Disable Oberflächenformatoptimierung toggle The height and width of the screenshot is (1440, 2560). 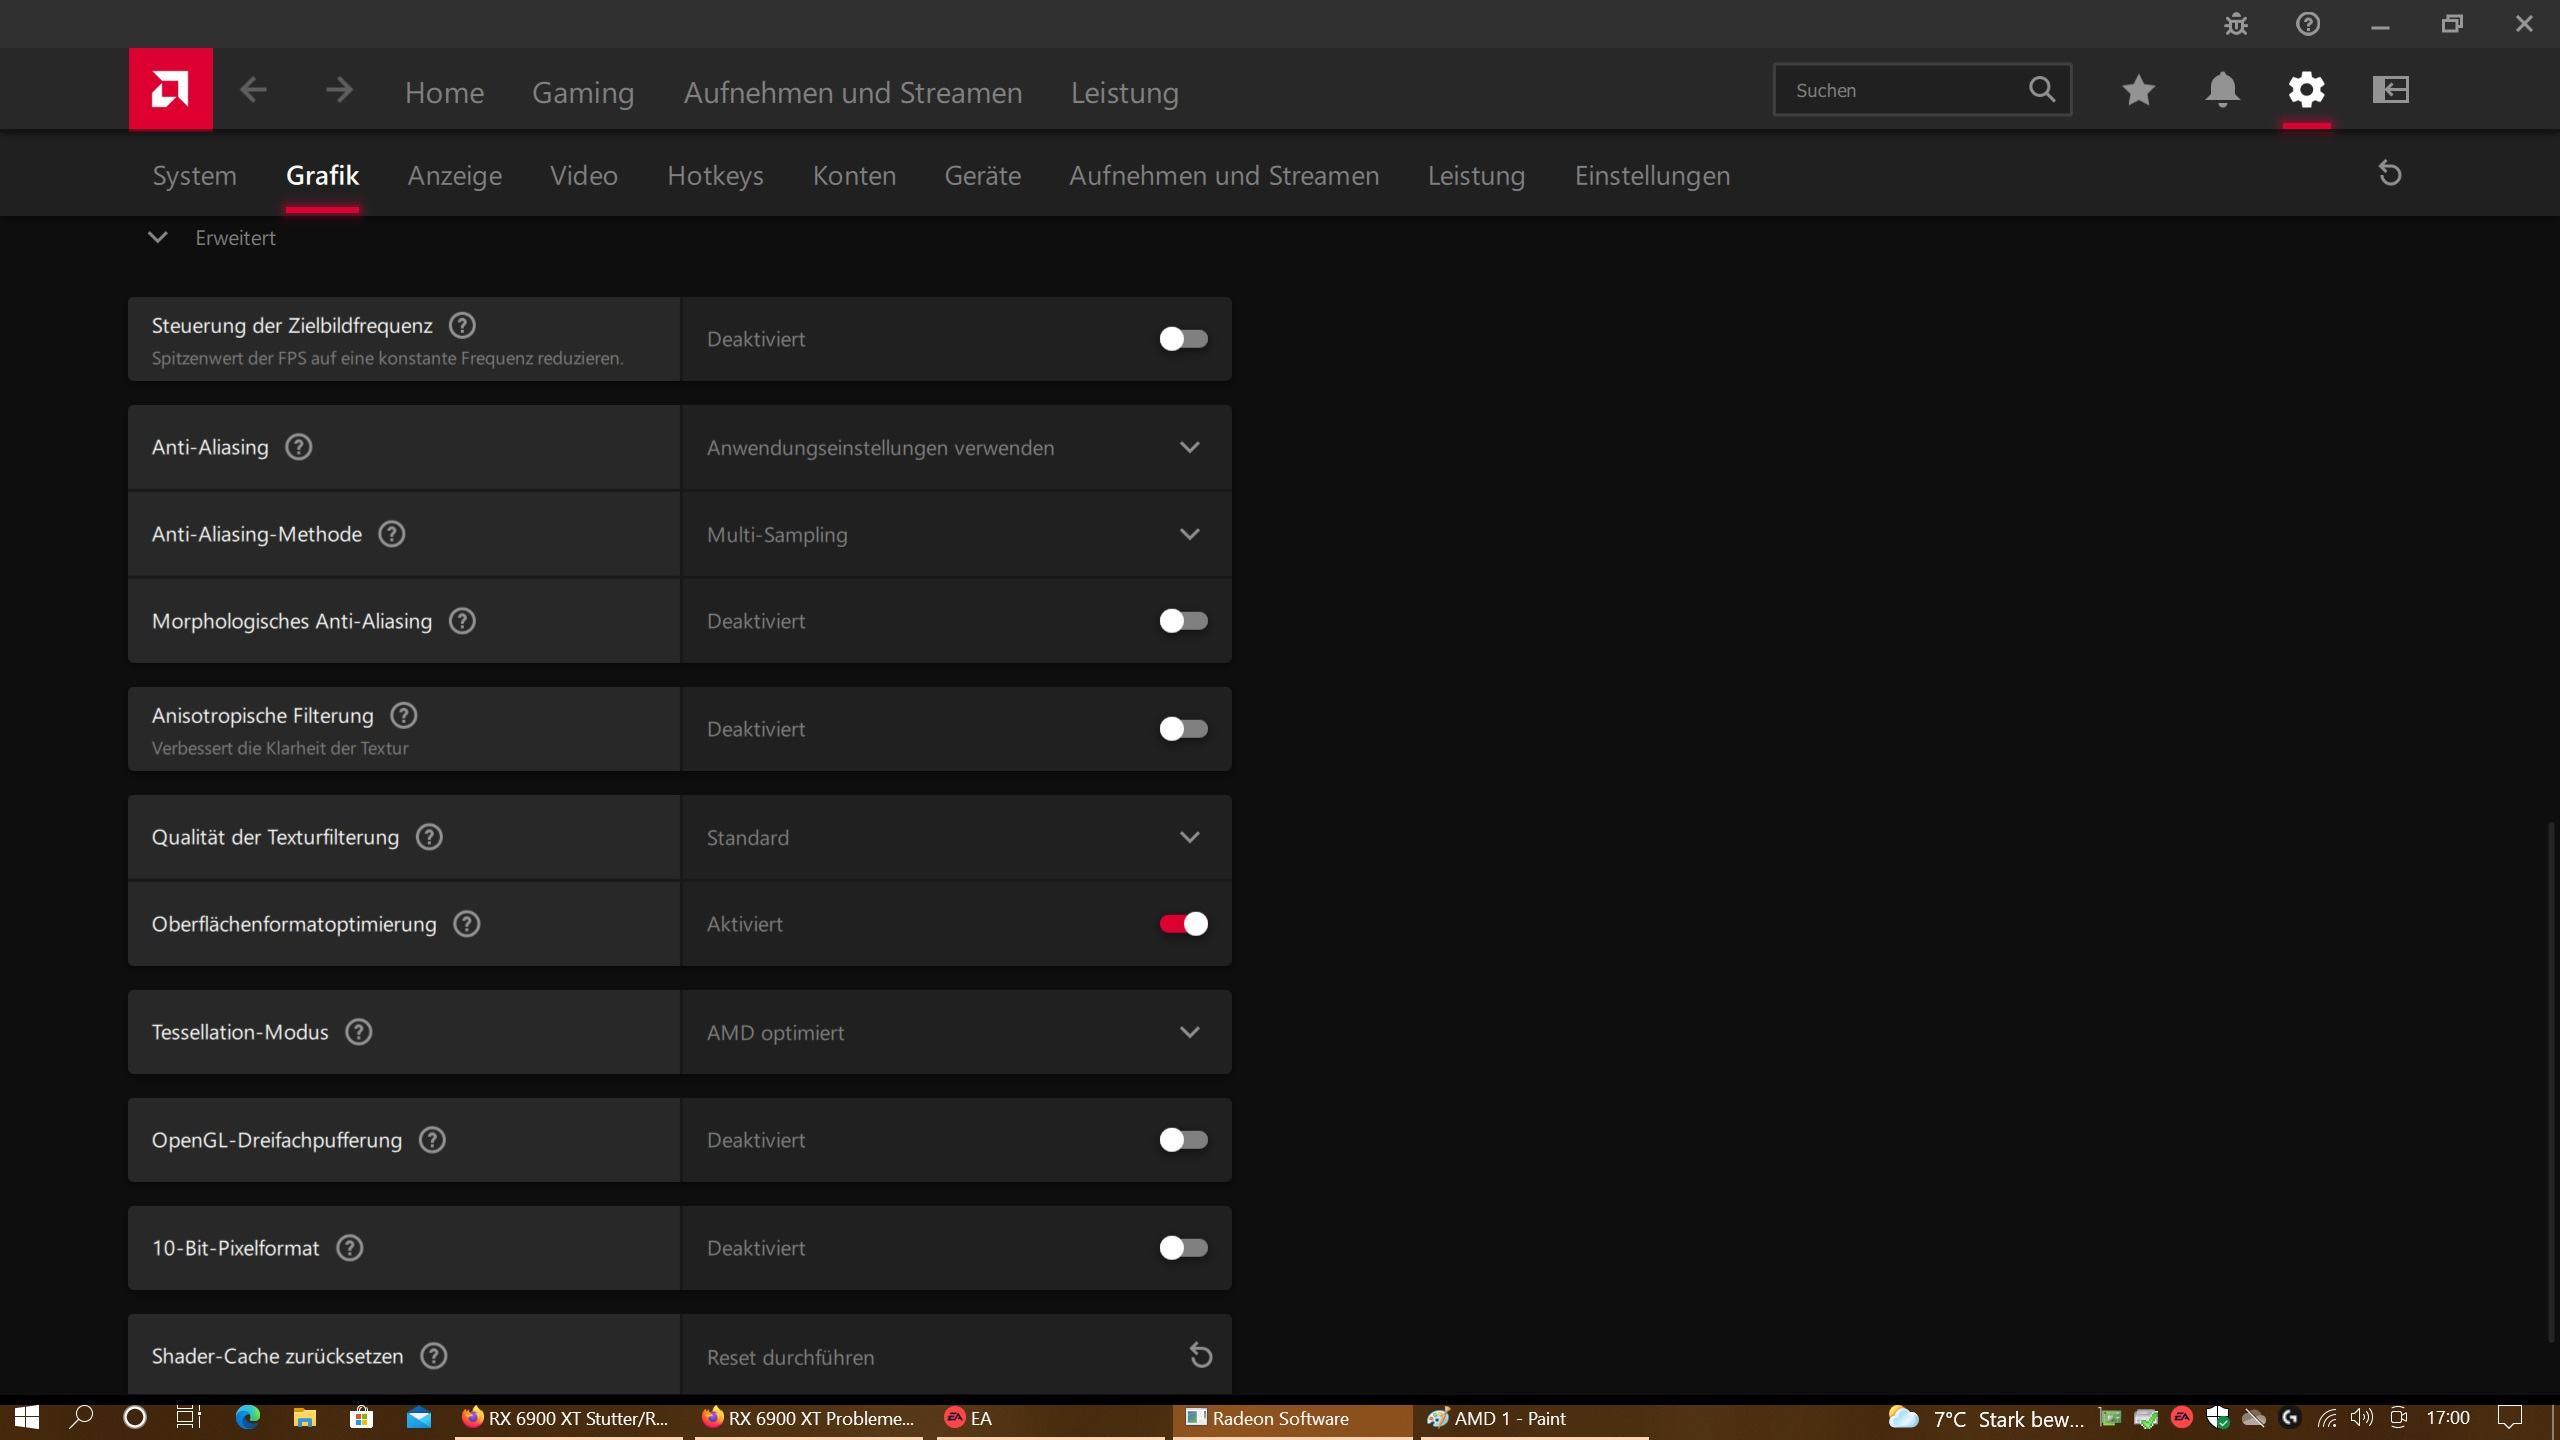[1183, 924]
